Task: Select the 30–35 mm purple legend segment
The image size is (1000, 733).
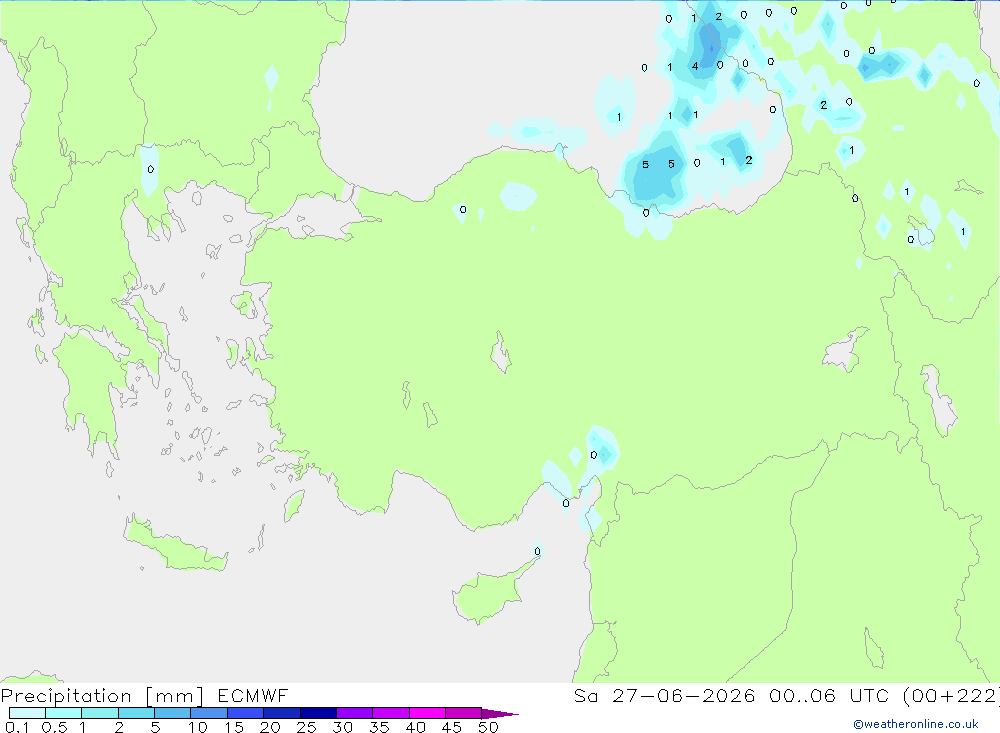Action: (x=355, y=713)
